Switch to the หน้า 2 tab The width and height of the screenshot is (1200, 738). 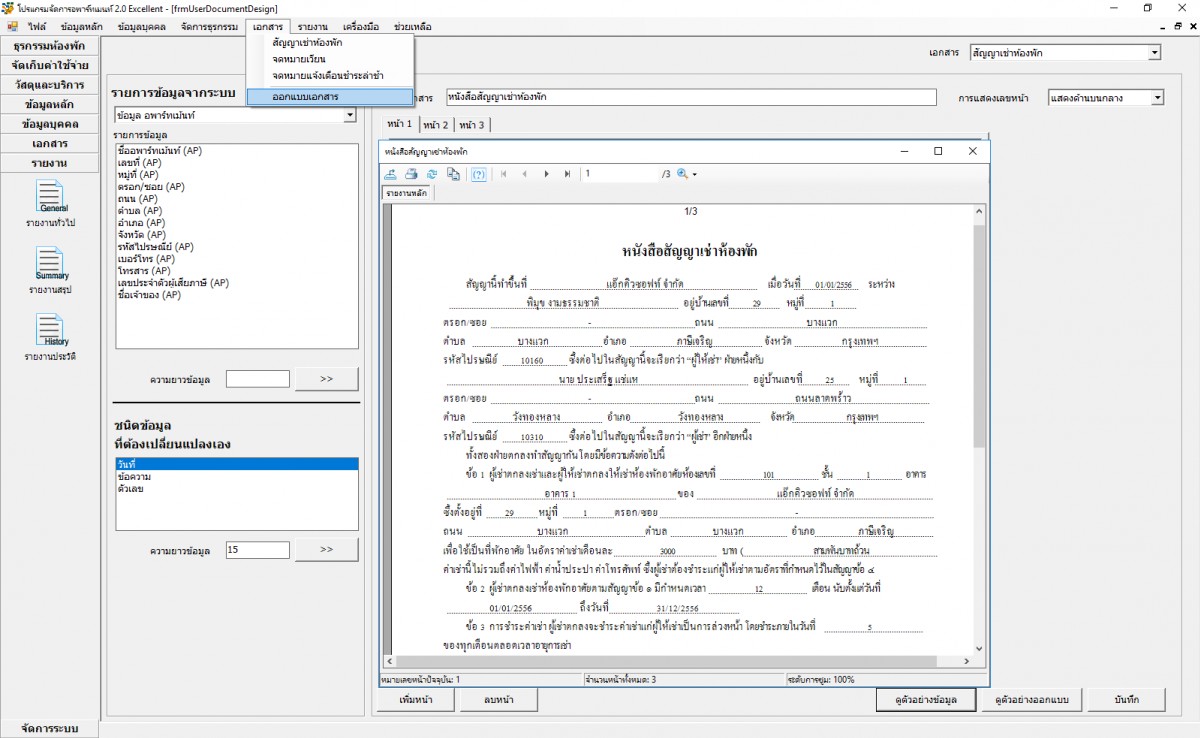pyautogui.click(x=435, y=125)
